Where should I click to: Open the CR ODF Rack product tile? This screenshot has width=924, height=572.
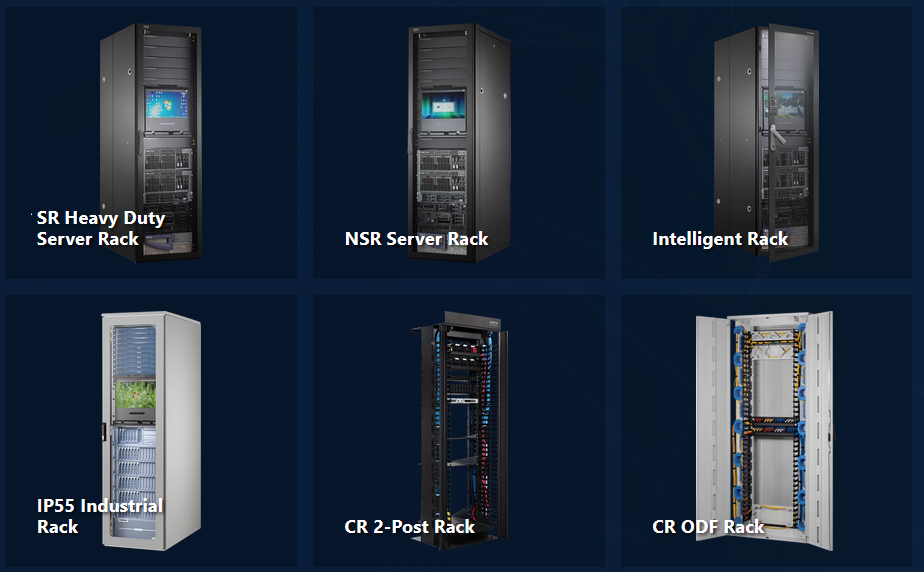766,431
